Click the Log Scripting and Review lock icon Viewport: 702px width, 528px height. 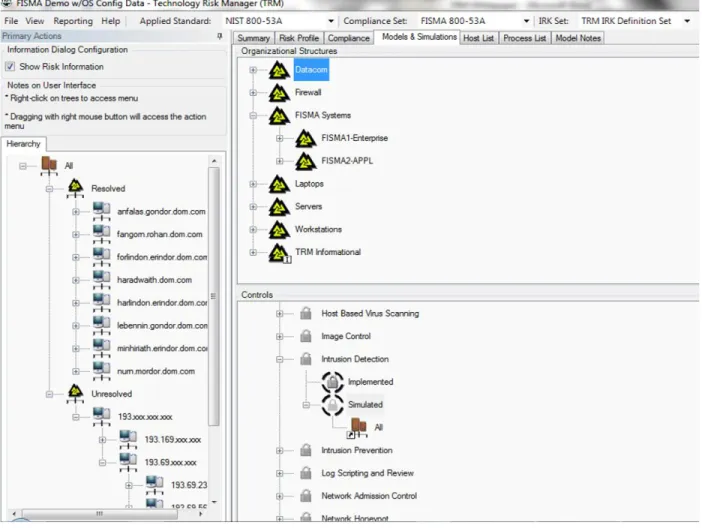point(306,473)
